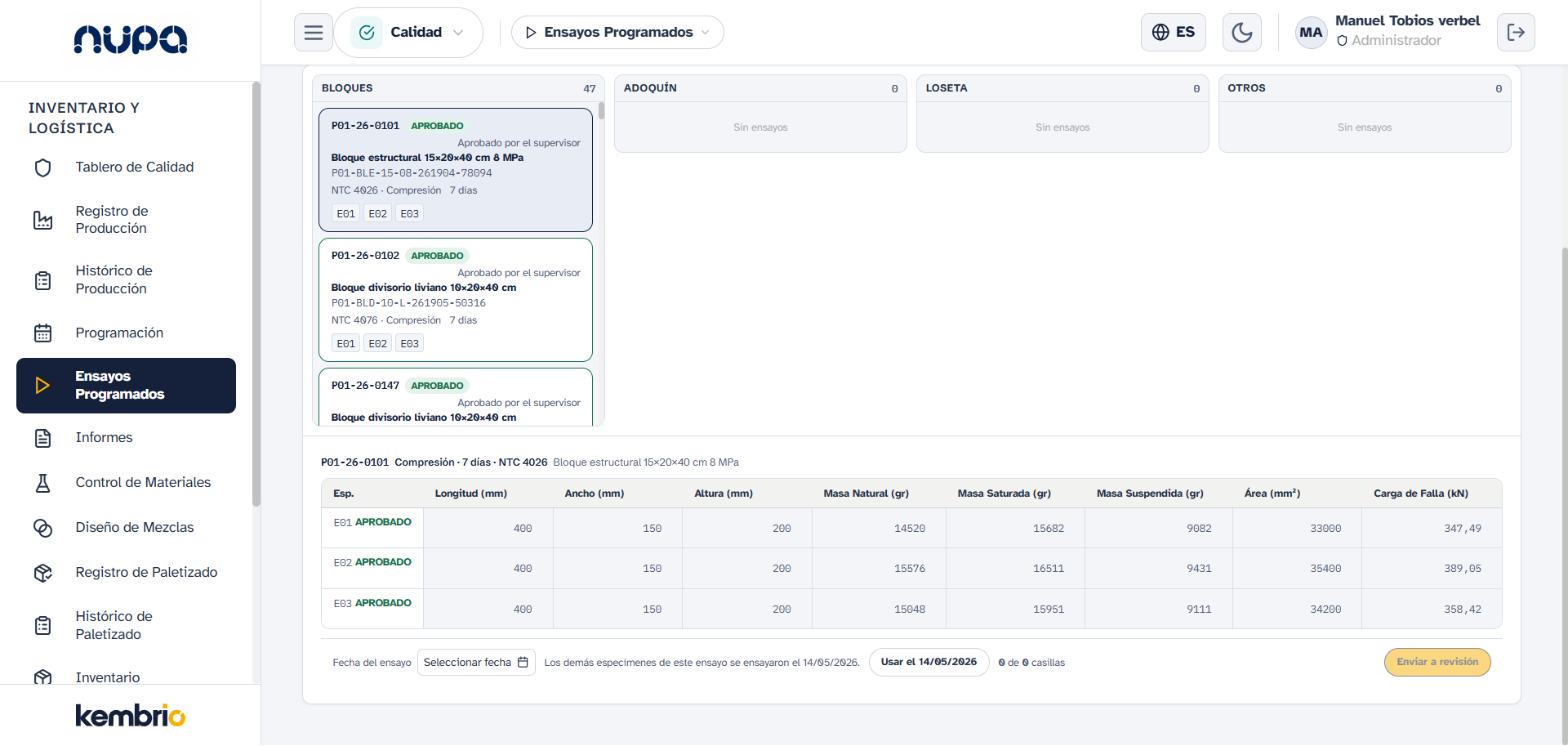
Task: Click the document icon beside Informes
Action: pyautogui.click(x=43, y=437)
